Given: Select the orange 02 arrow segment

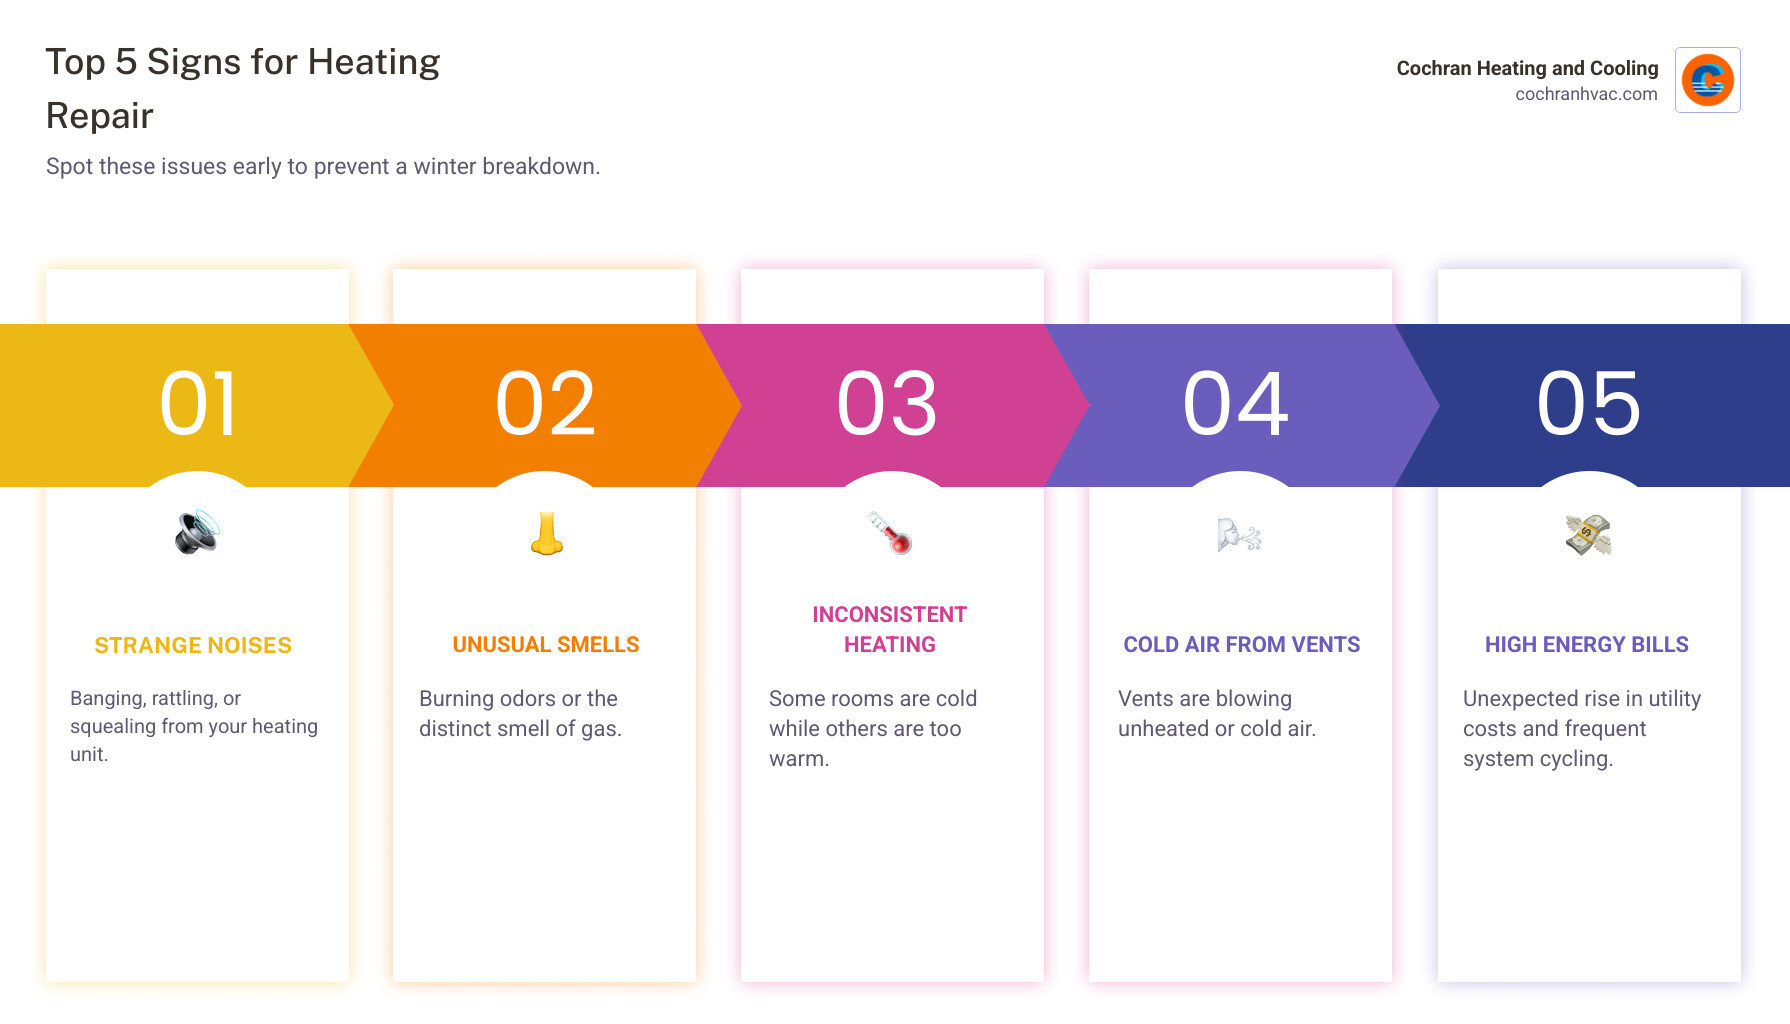Looking at the screenshot, I should [546, 405].
